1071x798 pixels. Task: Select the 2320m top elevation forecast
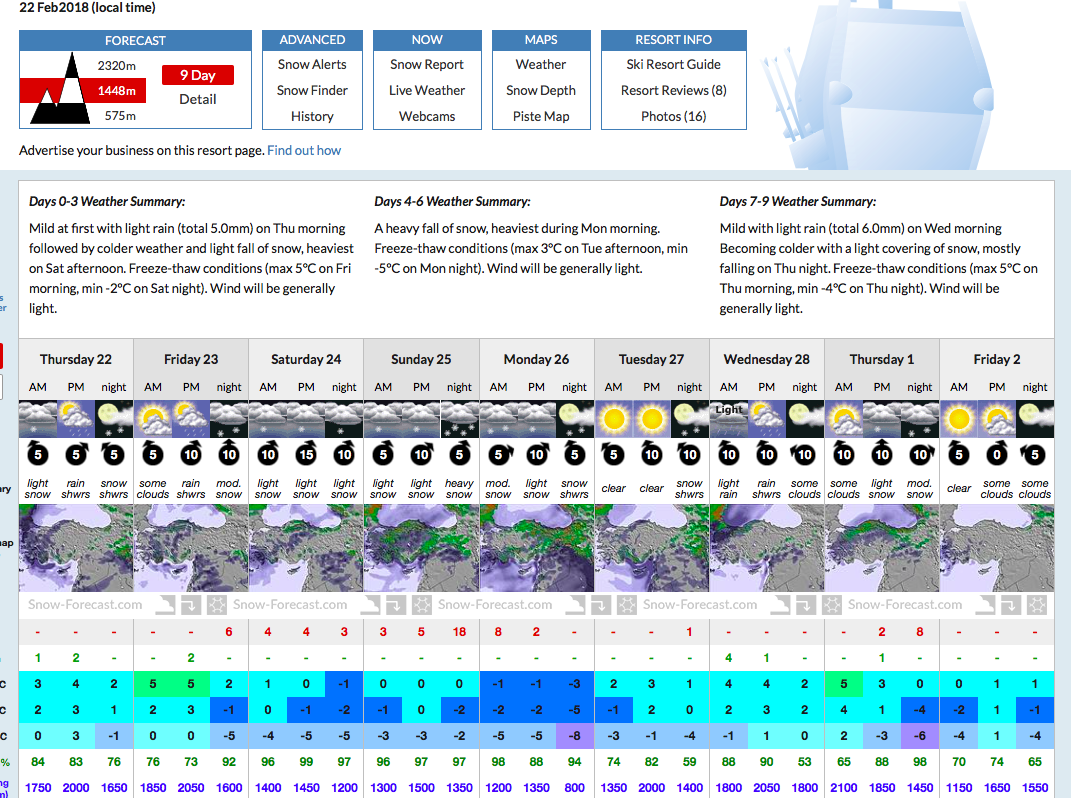pyautogui.click(x=117, y=66)
